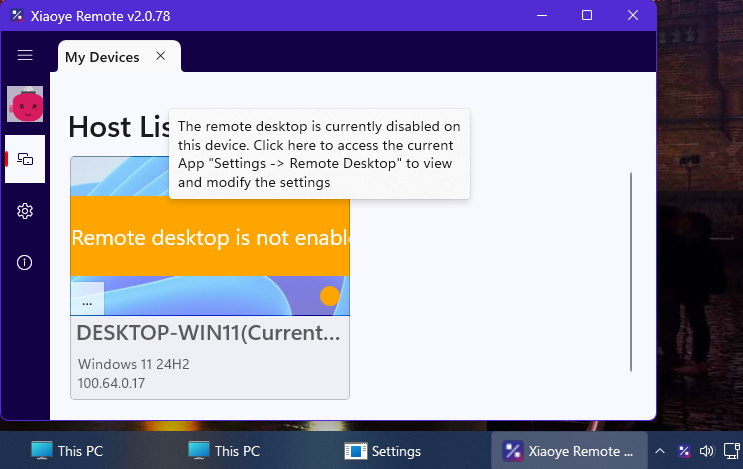Click the remote desktop disabled tooltip message

319,154
